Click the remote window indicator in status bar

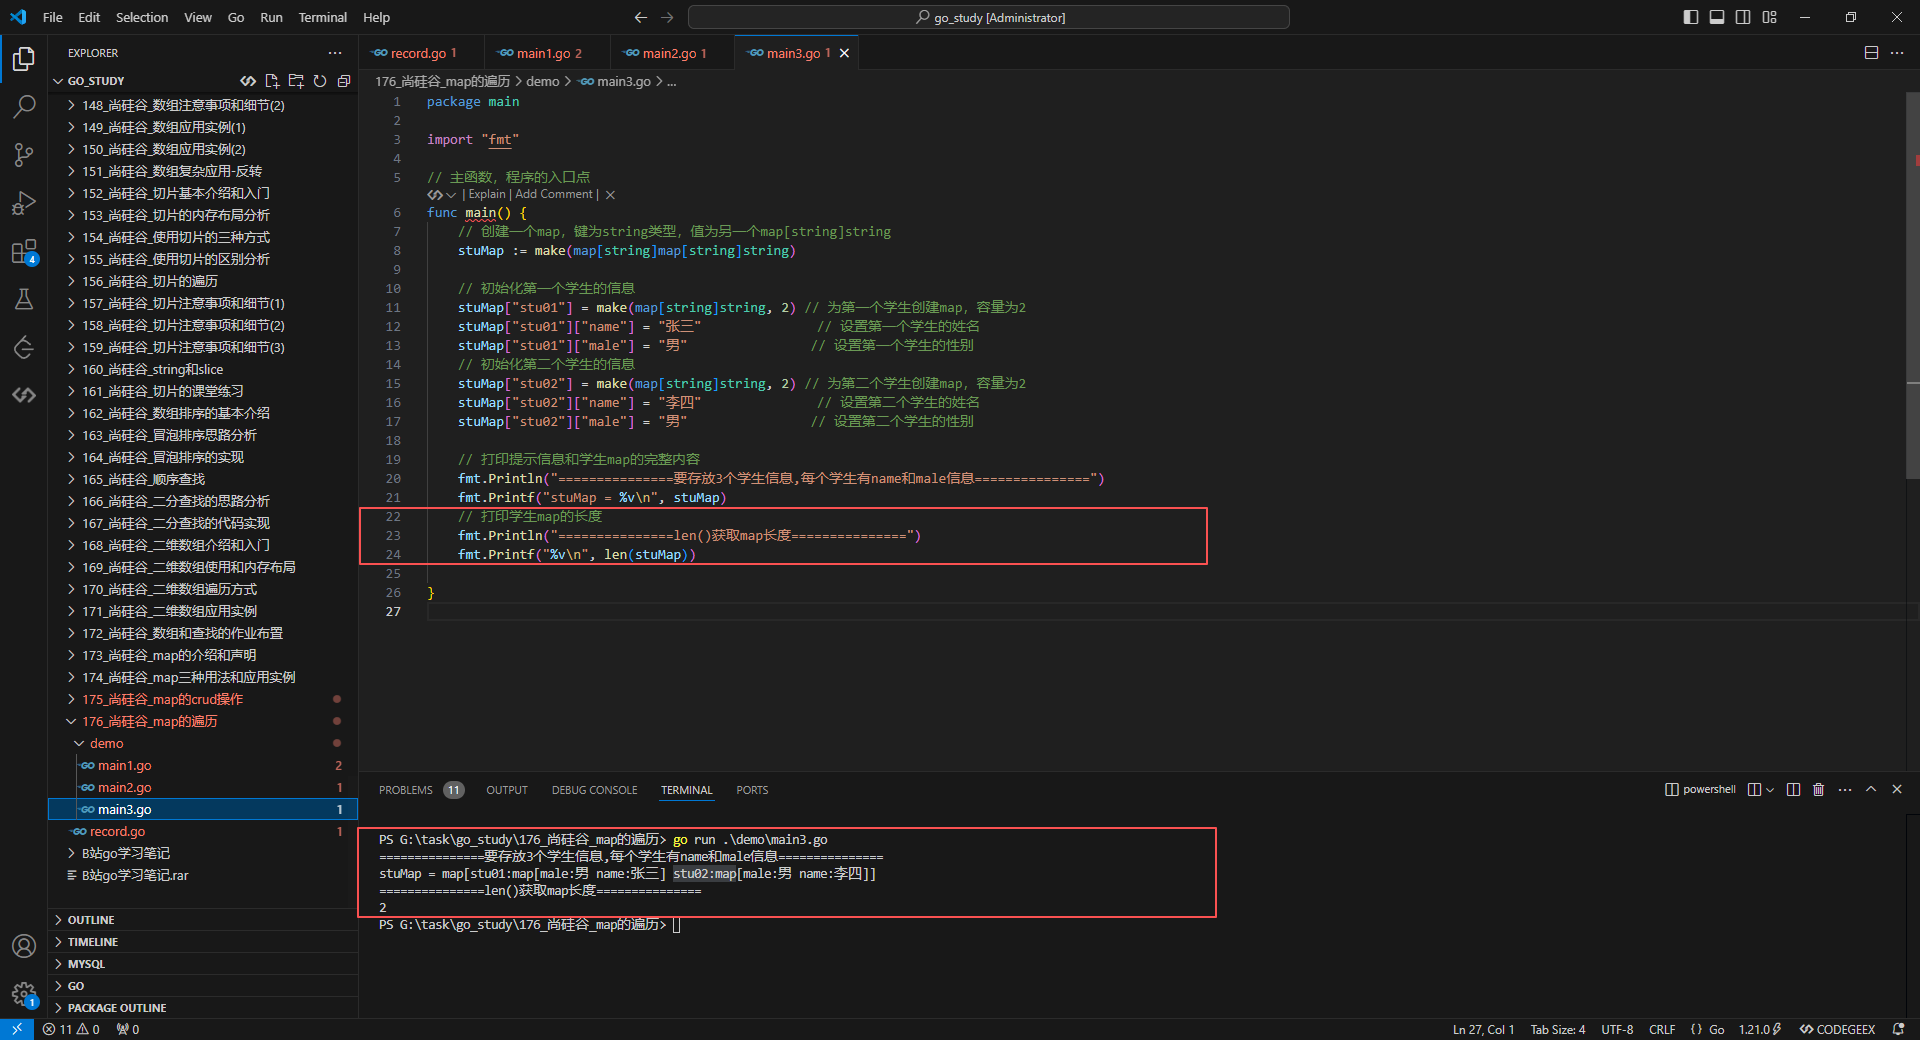[x=17, y=1029]
